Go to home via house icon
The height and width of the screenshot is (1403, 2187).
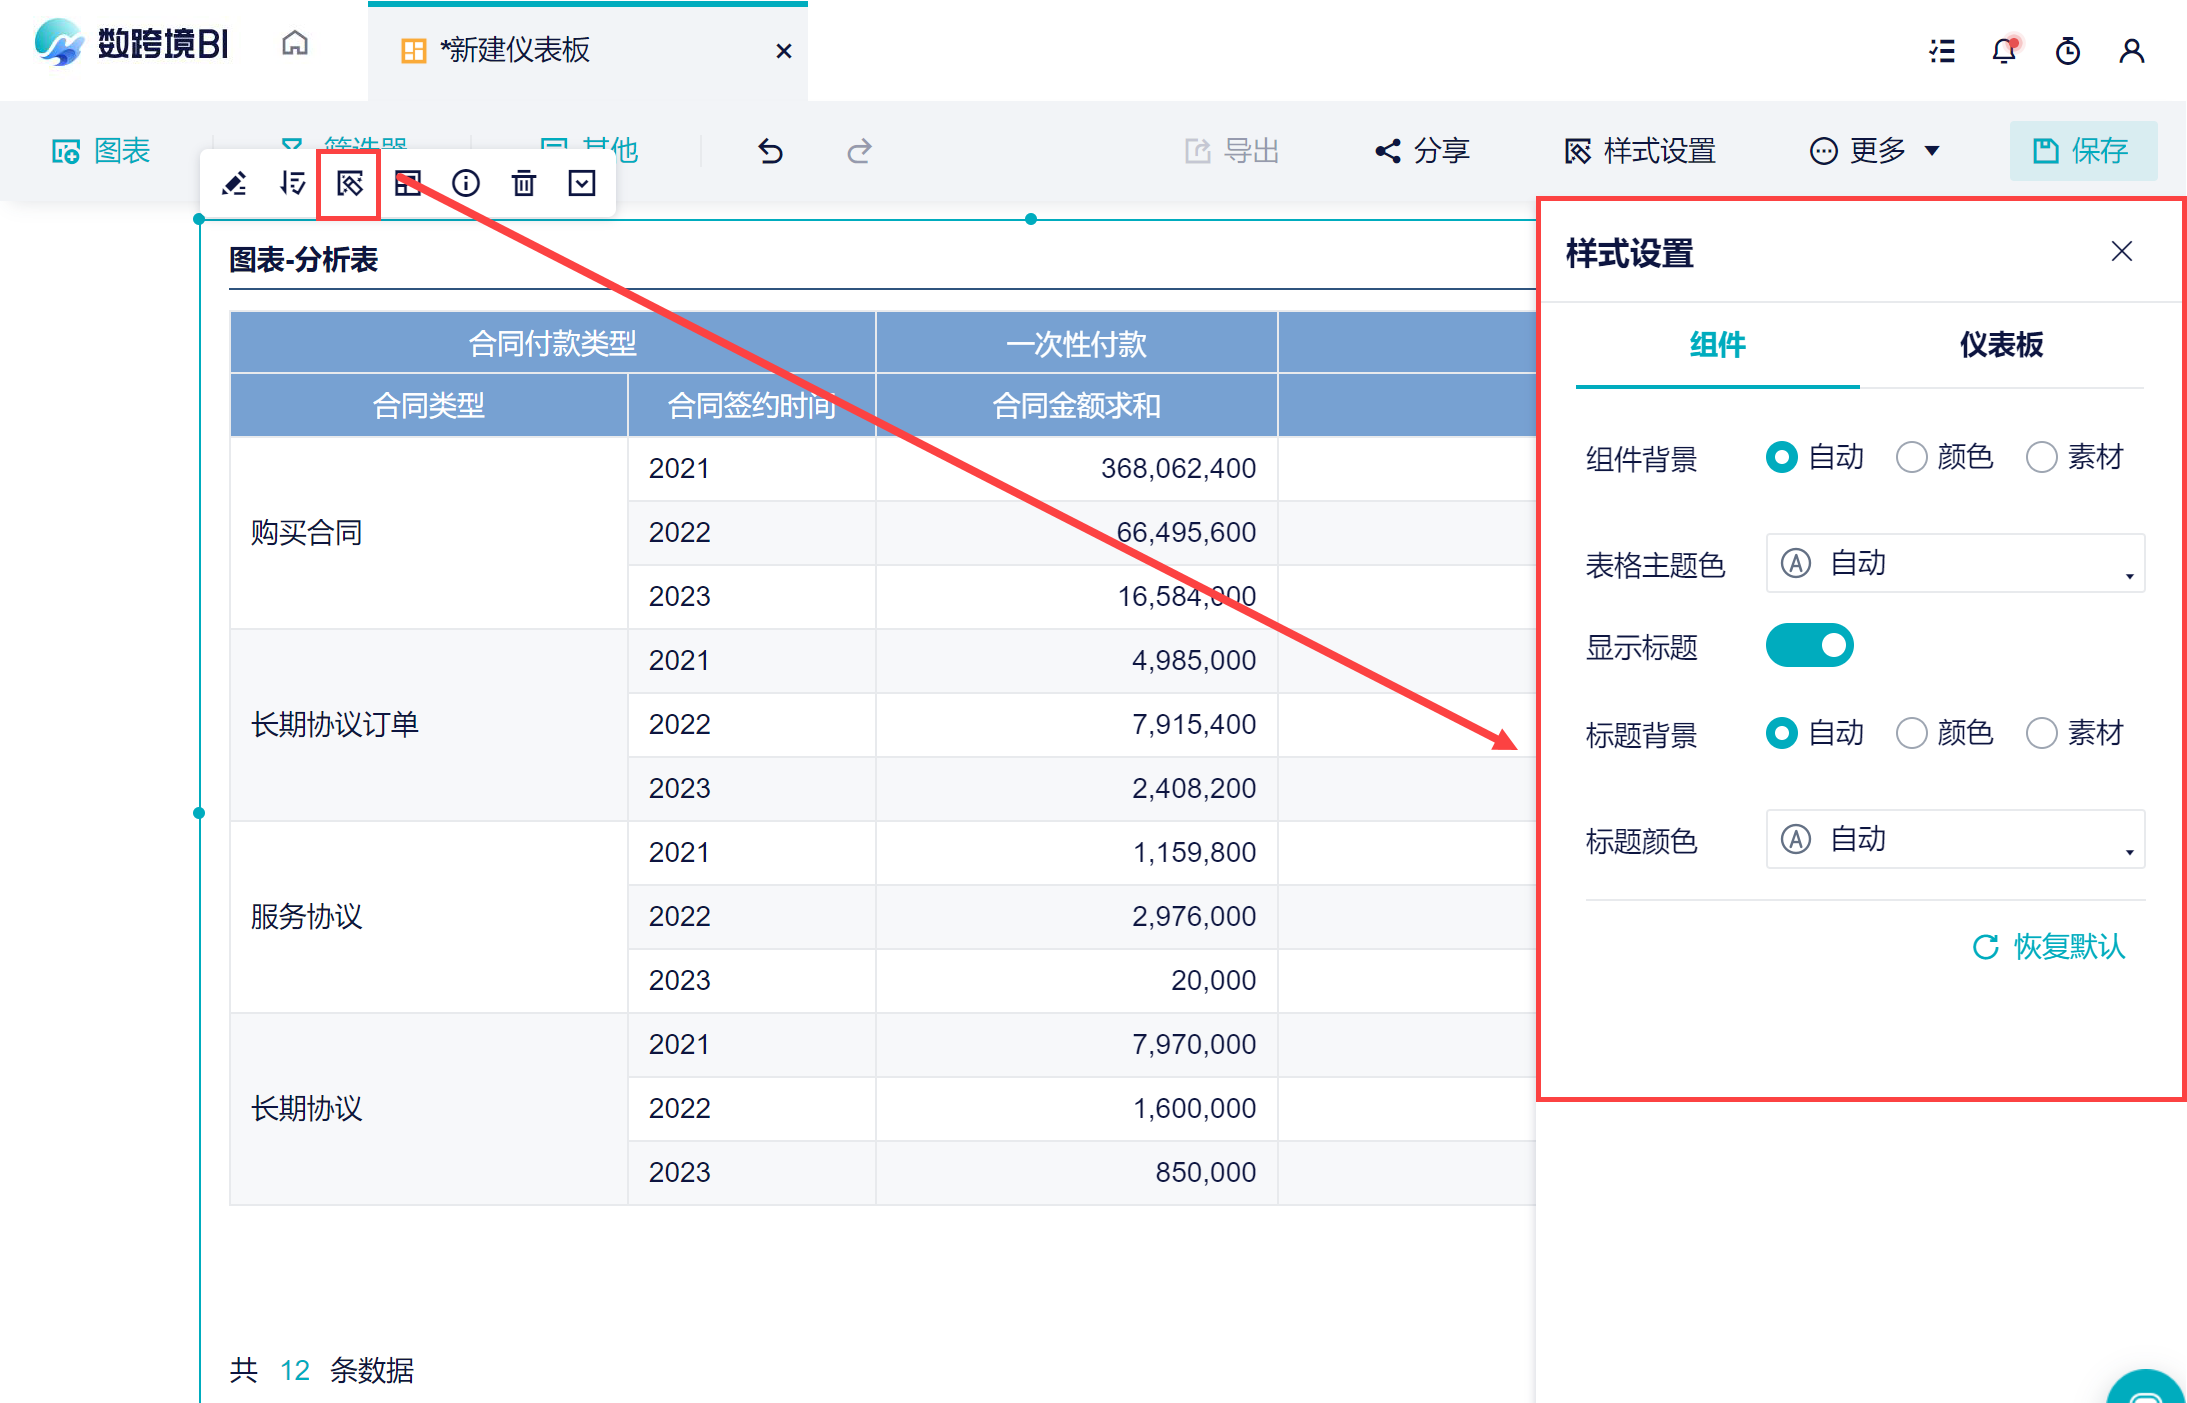click(295, 44)
